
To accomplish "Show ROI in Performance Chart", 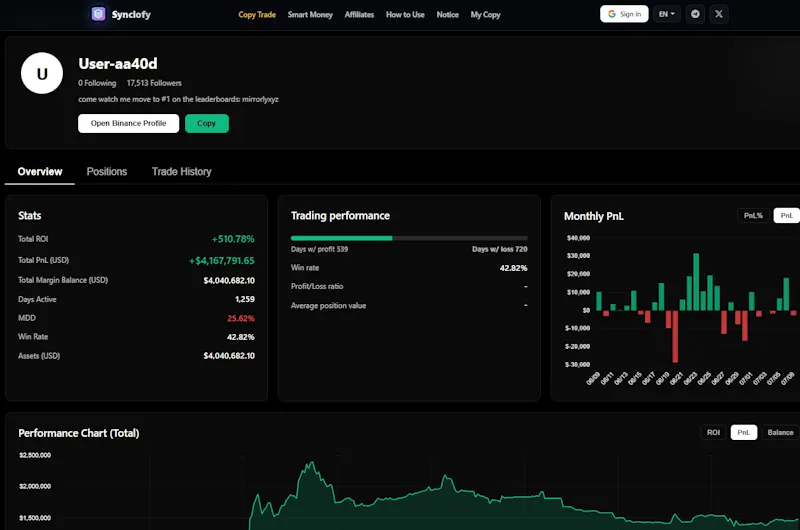I will 713,433.
